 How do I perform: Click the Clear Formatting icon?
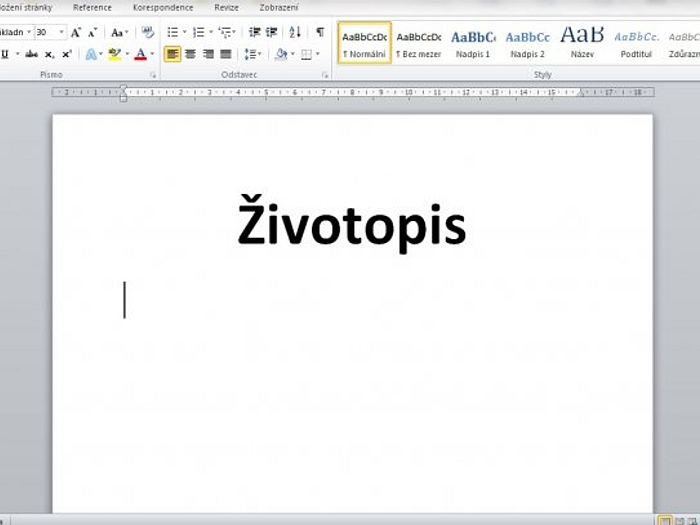(148, 33)
